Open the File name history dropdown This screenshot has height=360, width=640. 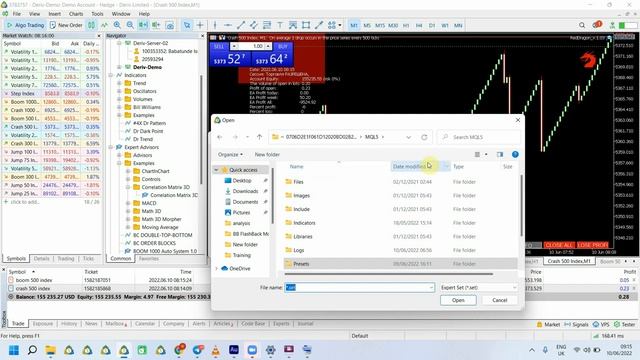click(x=431, y=288)
